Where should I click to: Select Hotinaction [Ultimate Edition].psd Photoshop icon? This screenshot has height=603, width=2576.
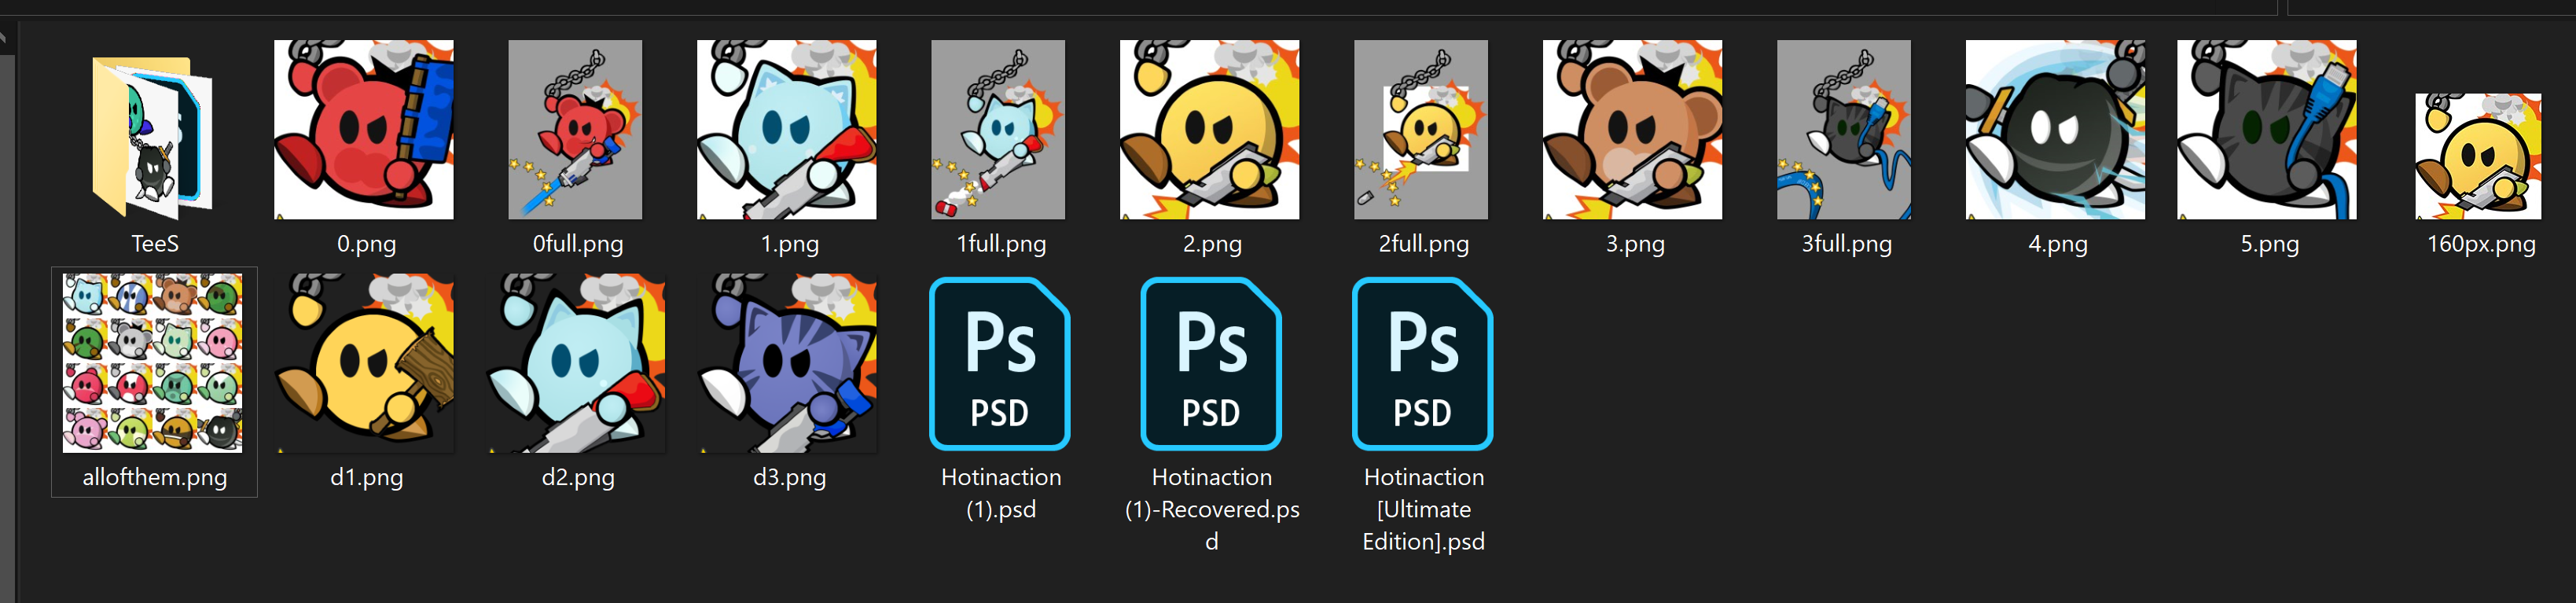pos(1423,363)
